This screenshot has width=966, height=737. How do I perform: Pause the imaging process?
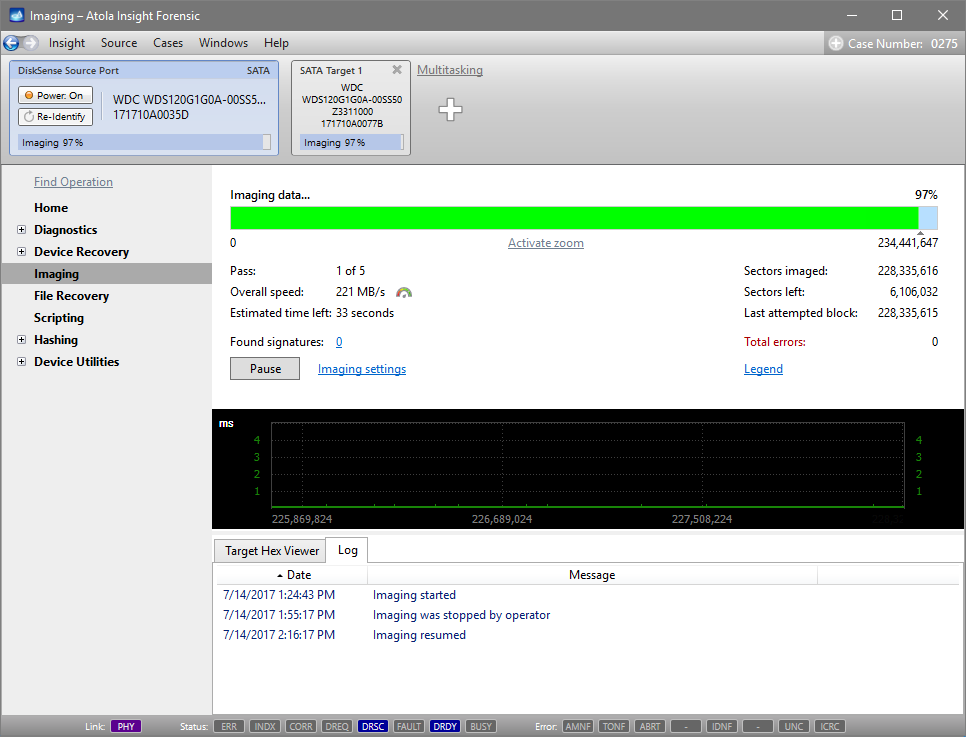coord(265,369)
